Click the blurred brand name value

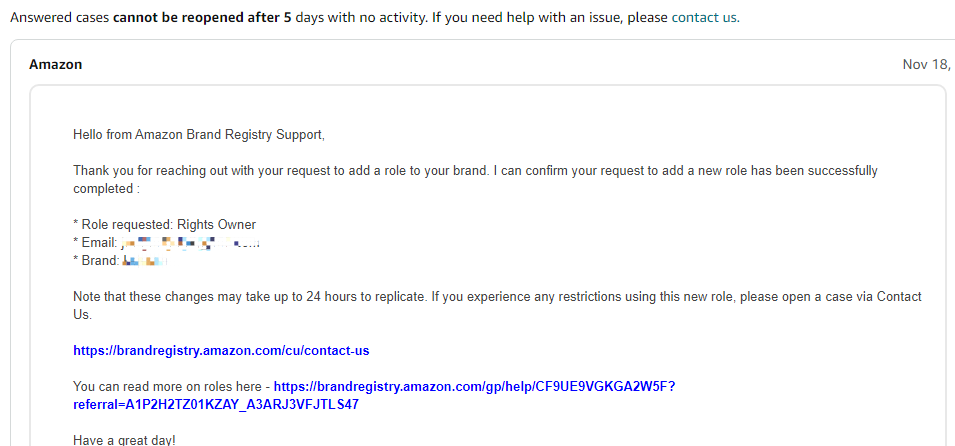(144, 261)
